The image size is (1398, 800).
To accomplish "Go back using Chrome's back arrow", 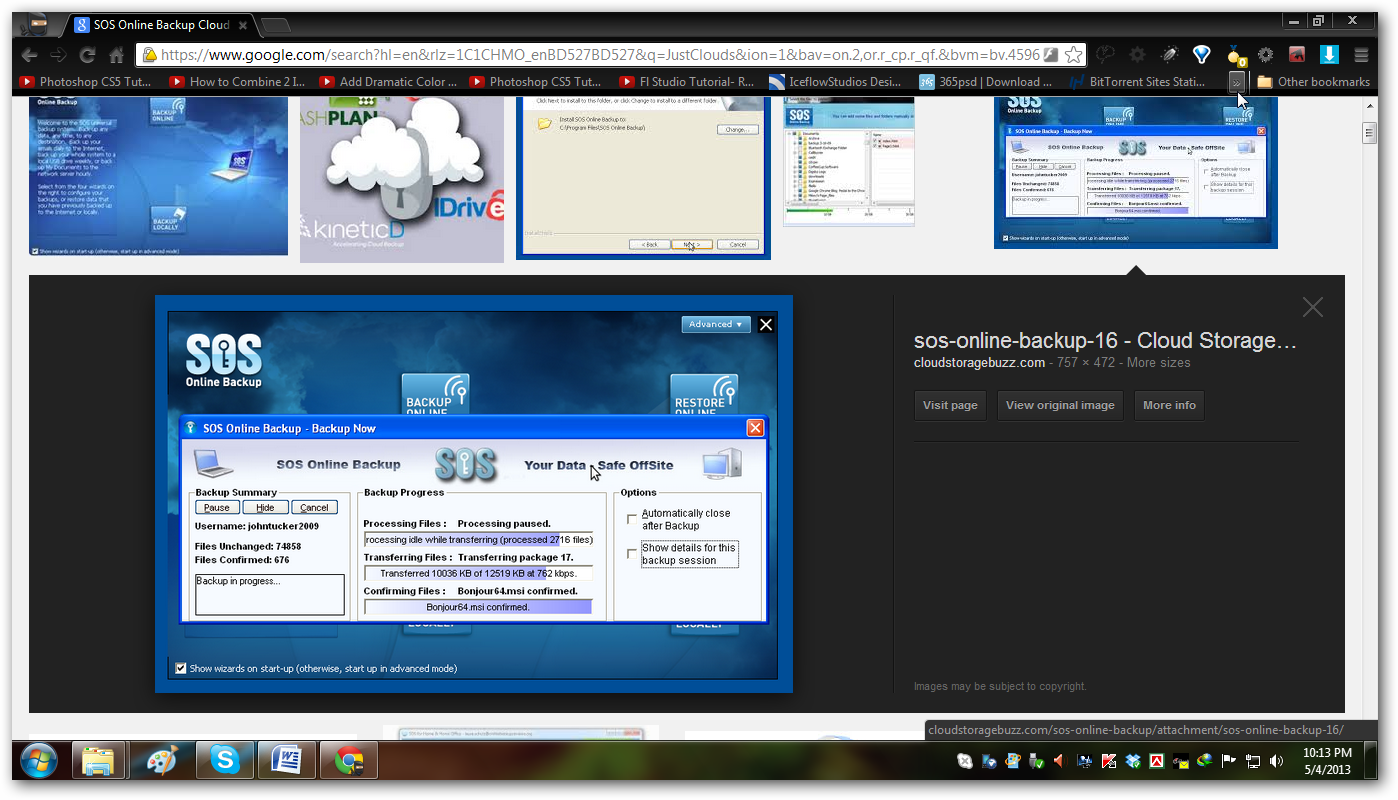I will [29, 55].
